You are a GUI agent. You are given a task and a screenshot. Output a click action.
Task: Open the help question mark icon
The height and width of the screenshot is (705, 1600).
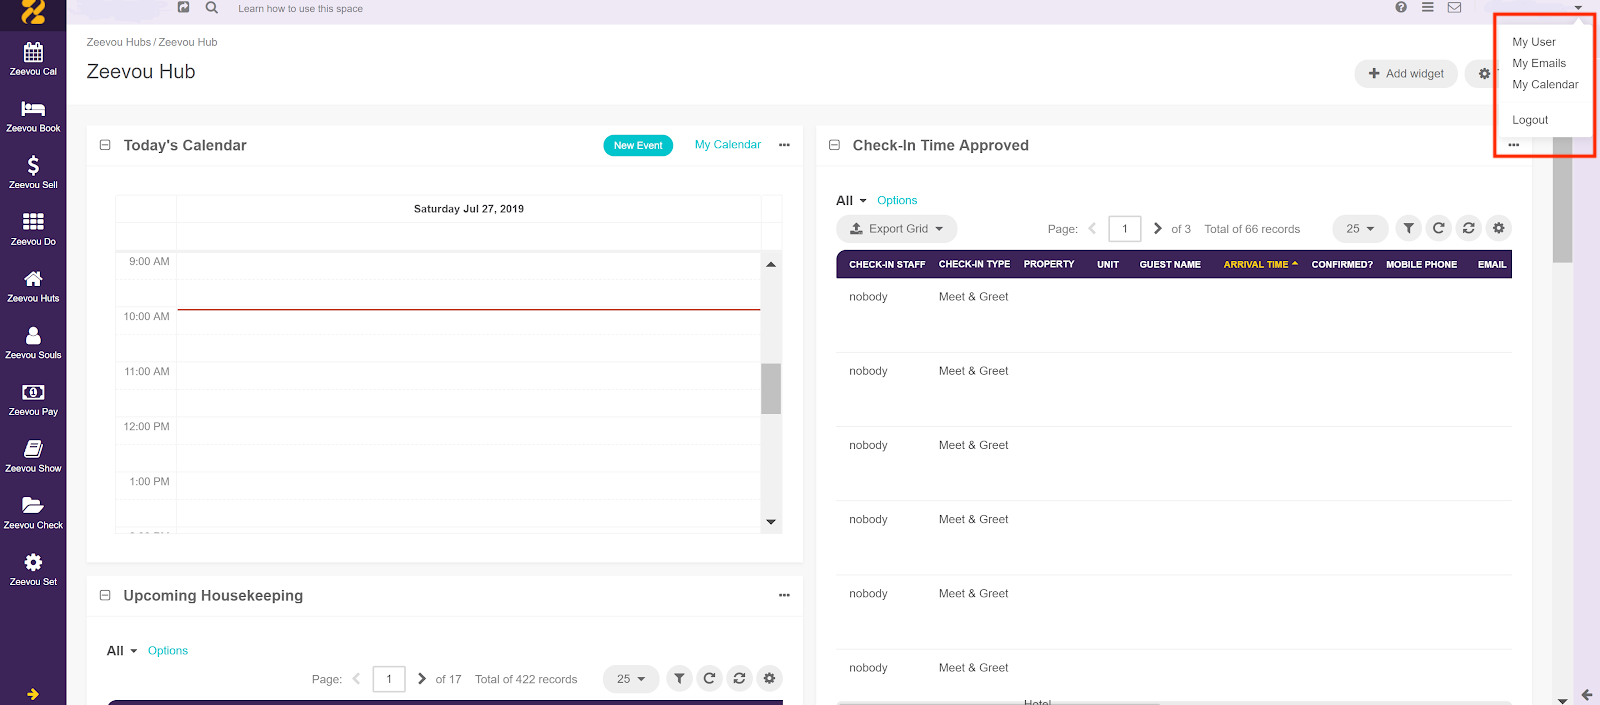(x=1401, y=7)
